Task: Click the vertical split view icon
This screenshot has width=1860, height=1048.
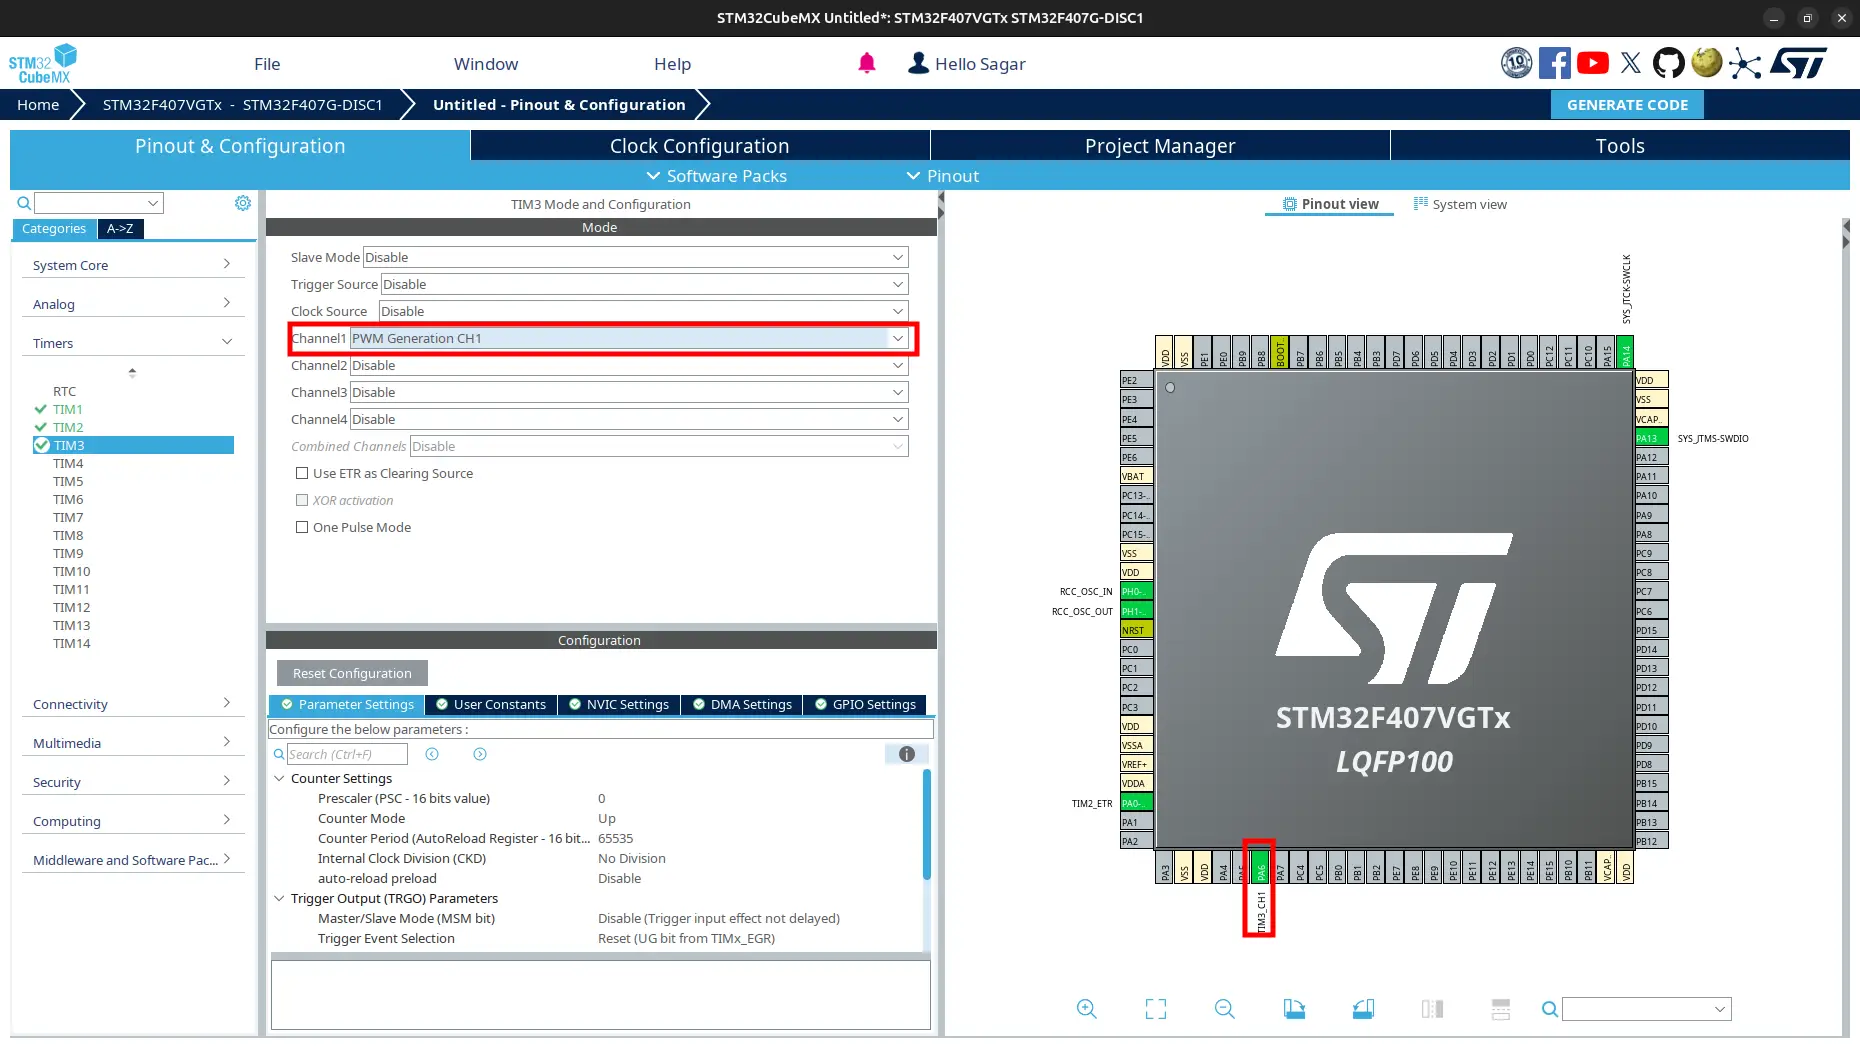Action: point(1432,1009)
